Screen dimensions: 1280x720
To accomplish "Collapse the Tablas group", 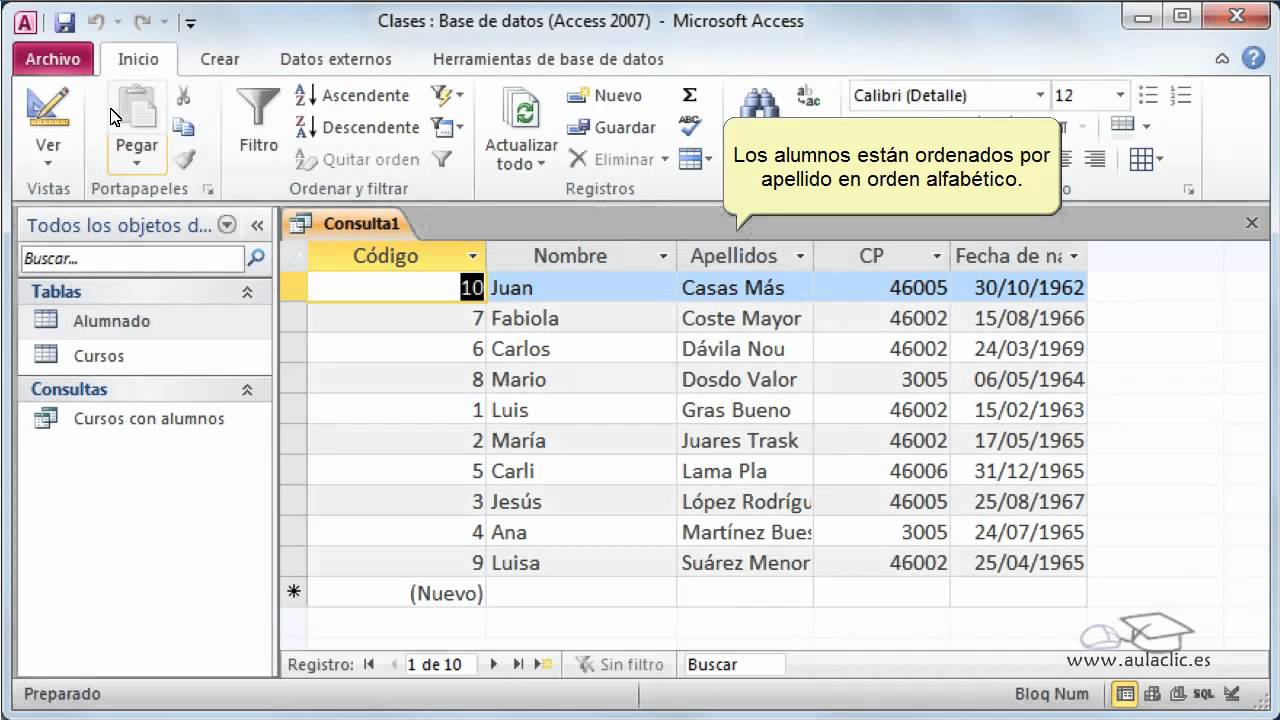I will click(x=247, y=292).
